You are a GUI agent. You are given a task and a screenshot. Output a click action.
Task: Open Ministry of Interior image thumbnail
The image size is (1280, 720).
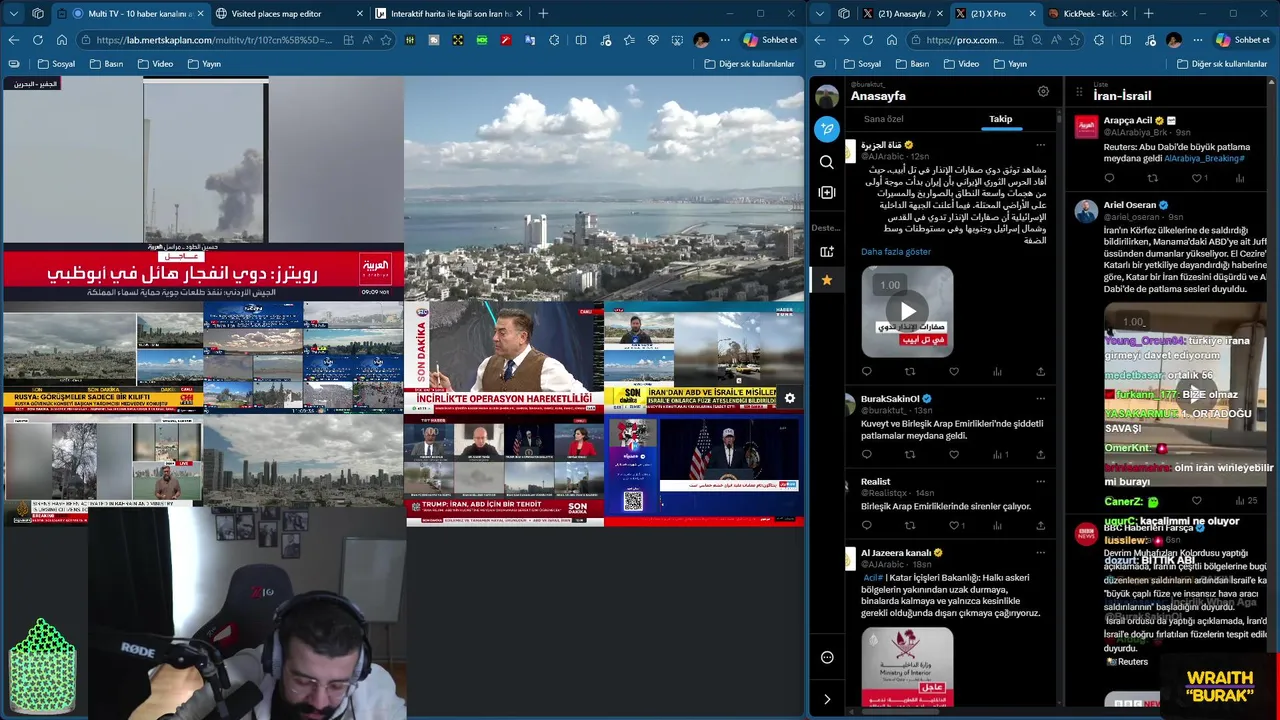(x=907, y=666)
